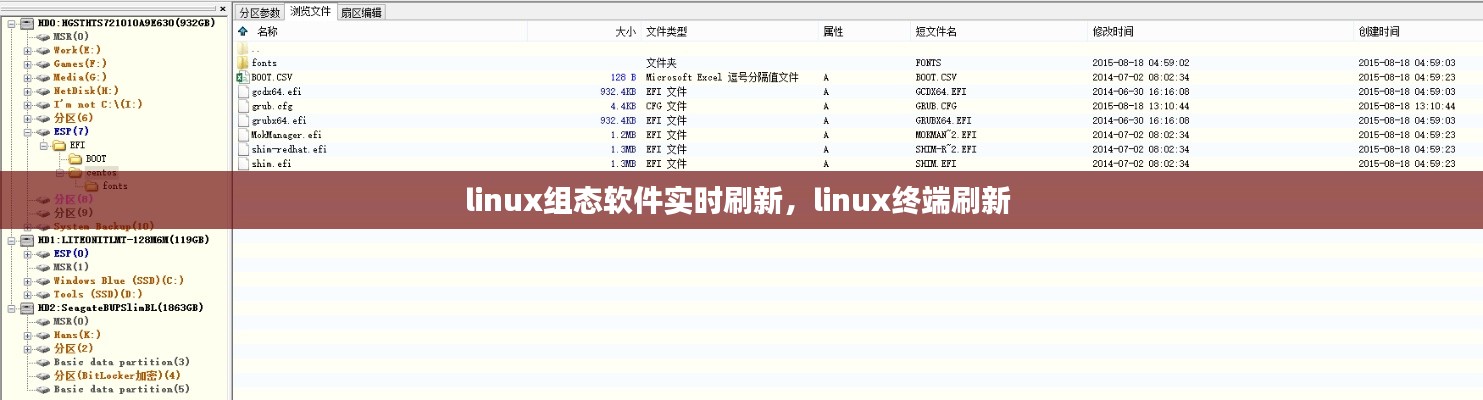The height and width of the screenshot is (400, 1483).
Task: Expand the Hans(K:) partition node
Action: click(x=27, y=335)
